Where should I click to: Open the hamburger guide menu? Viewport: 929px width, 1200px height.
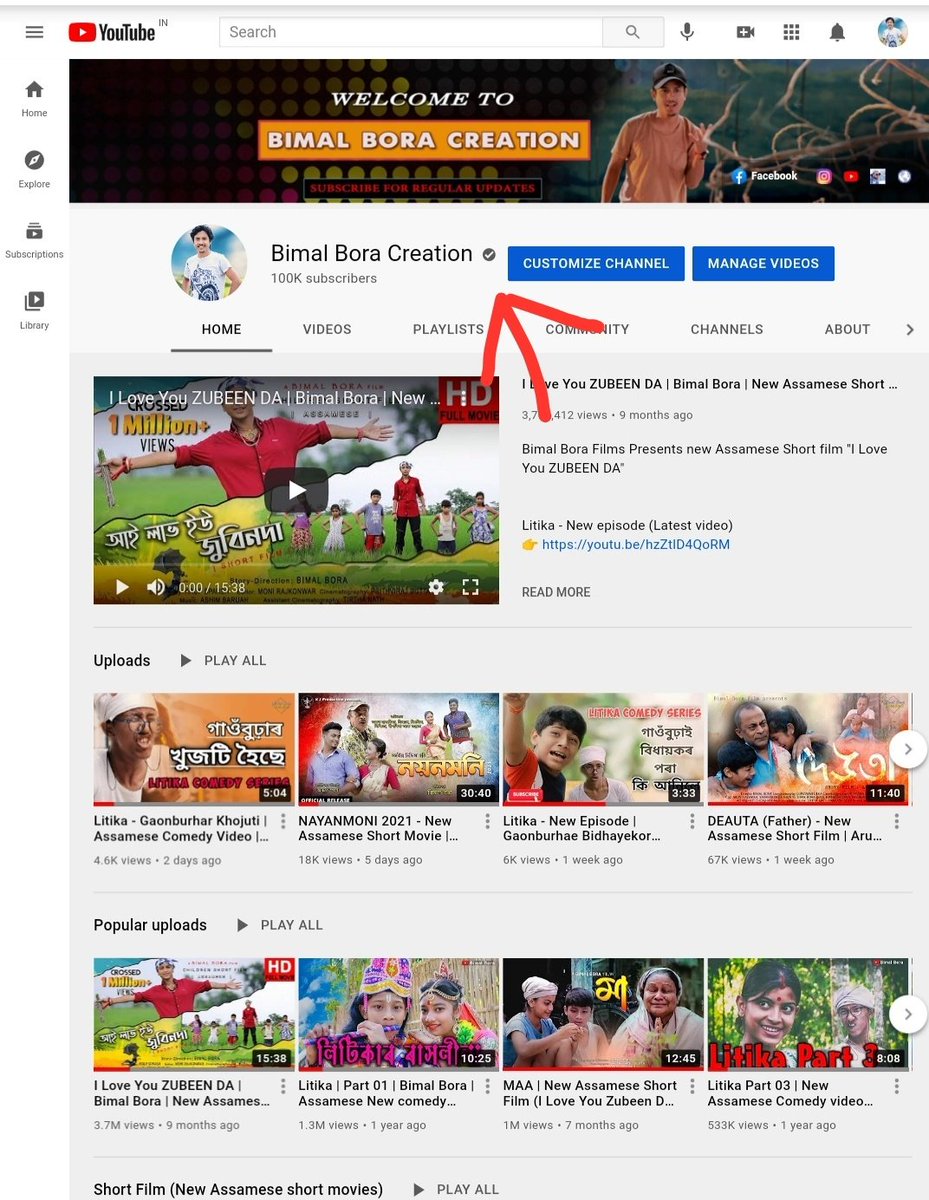[34, 32]
